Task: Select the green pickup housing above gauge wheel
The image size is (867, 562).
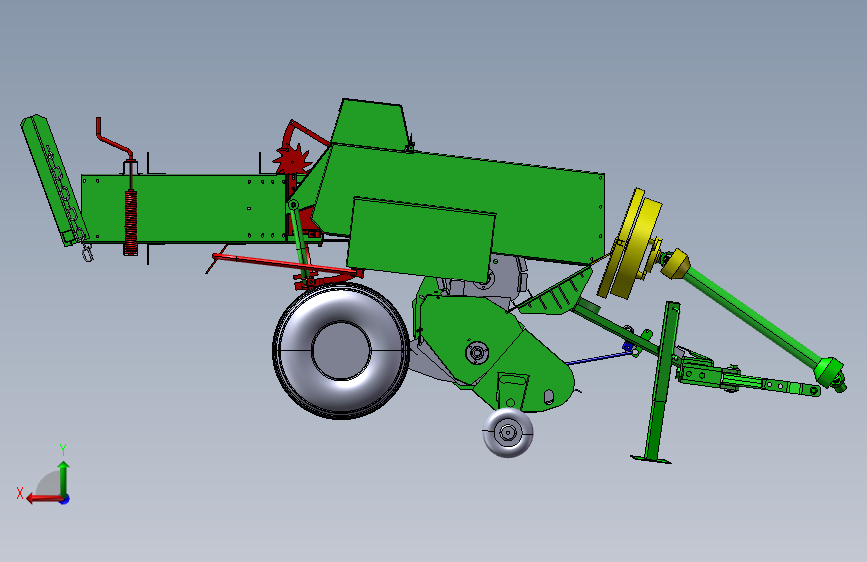Action: click(495, 354)
